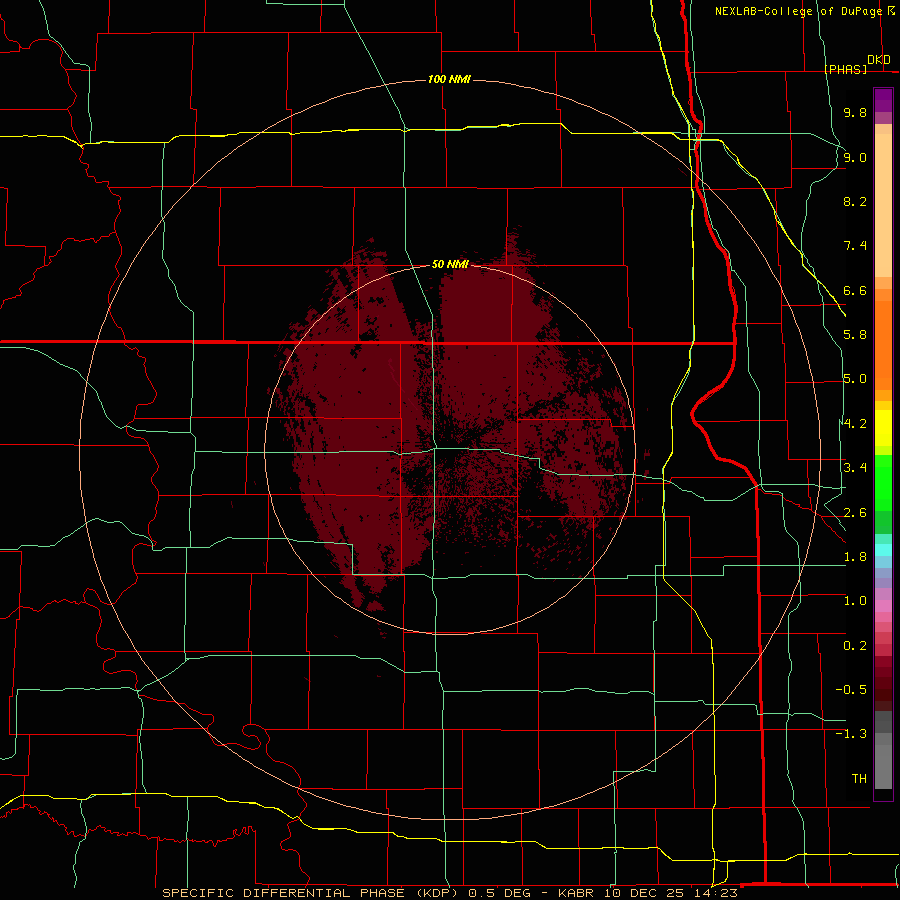Pick the bright green segment of the color bar
Screen dimensions: 900x900
point(883,483)
